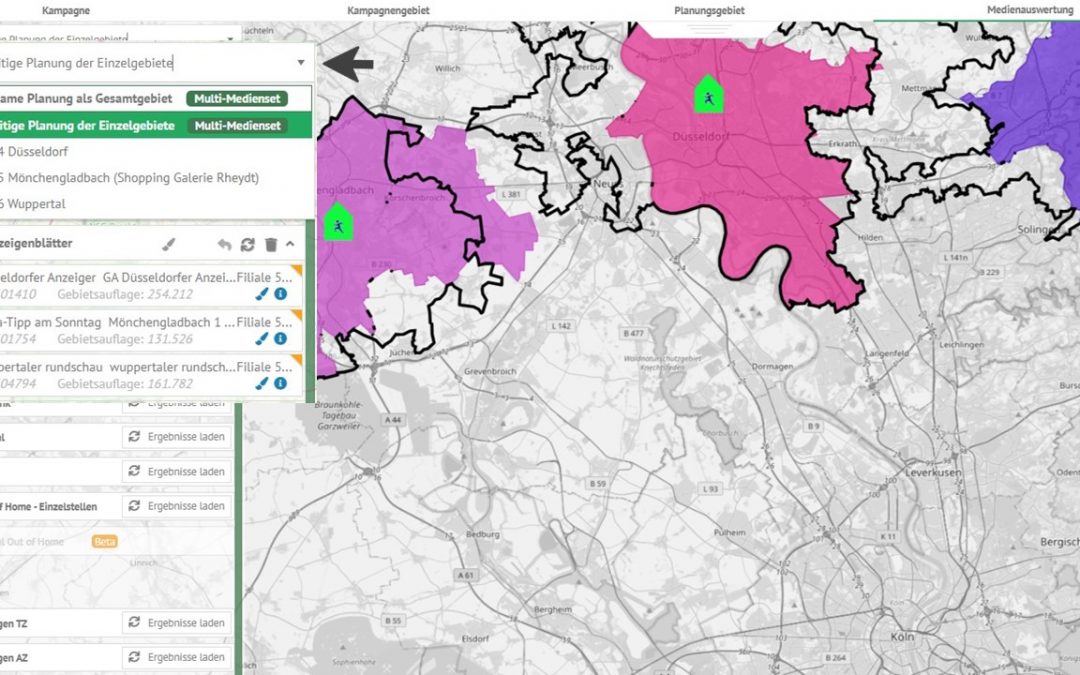Click info icon for Tipp am Sonntag entry

(281, 339)
